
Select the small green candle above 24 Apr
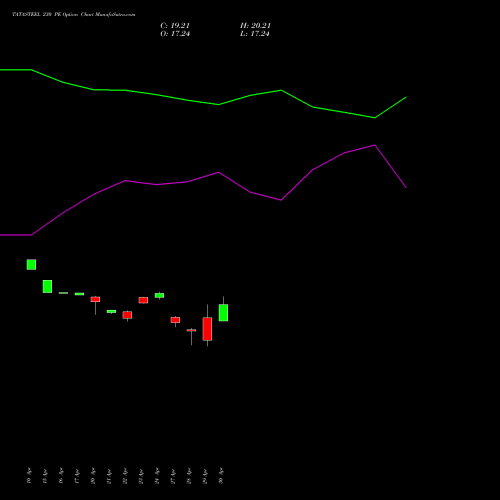(159, 295)
